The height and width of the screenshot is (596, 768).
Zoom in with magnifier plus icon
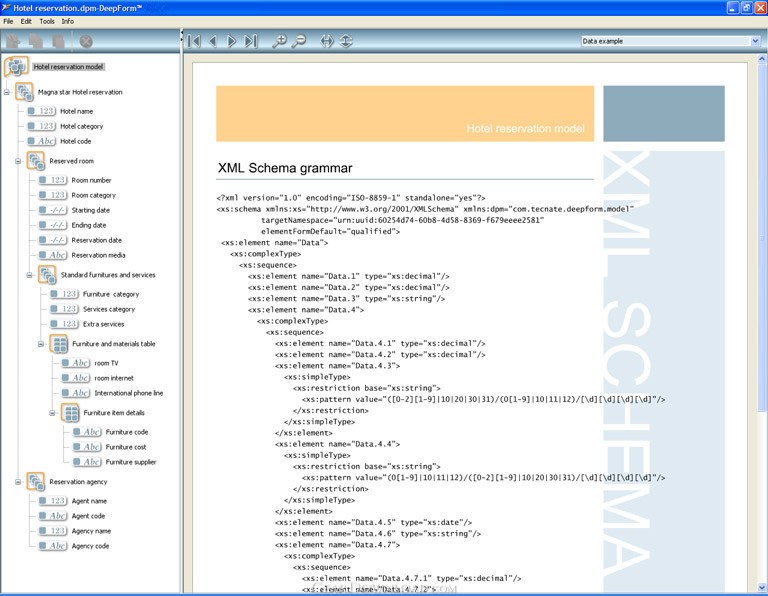point(279,41)
